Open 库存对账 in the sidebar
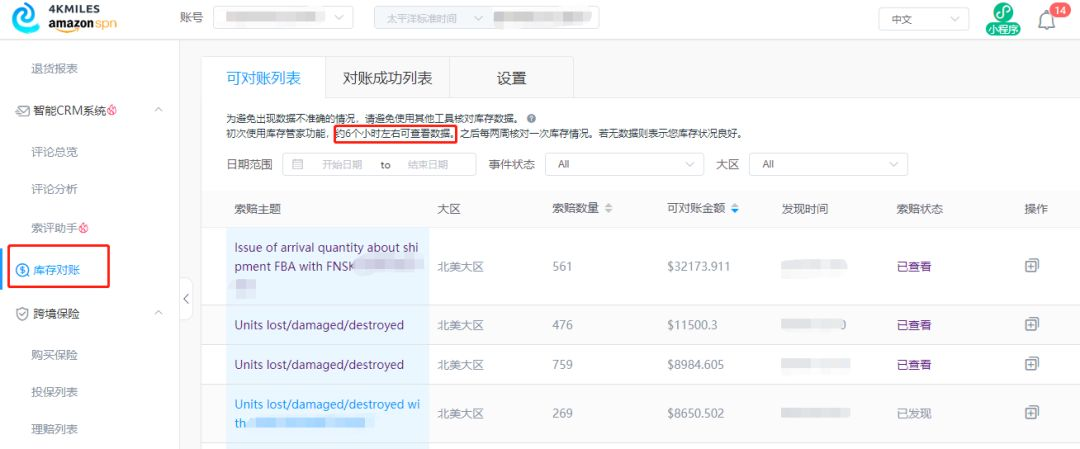1080x449 pixels. click(58, 270)
